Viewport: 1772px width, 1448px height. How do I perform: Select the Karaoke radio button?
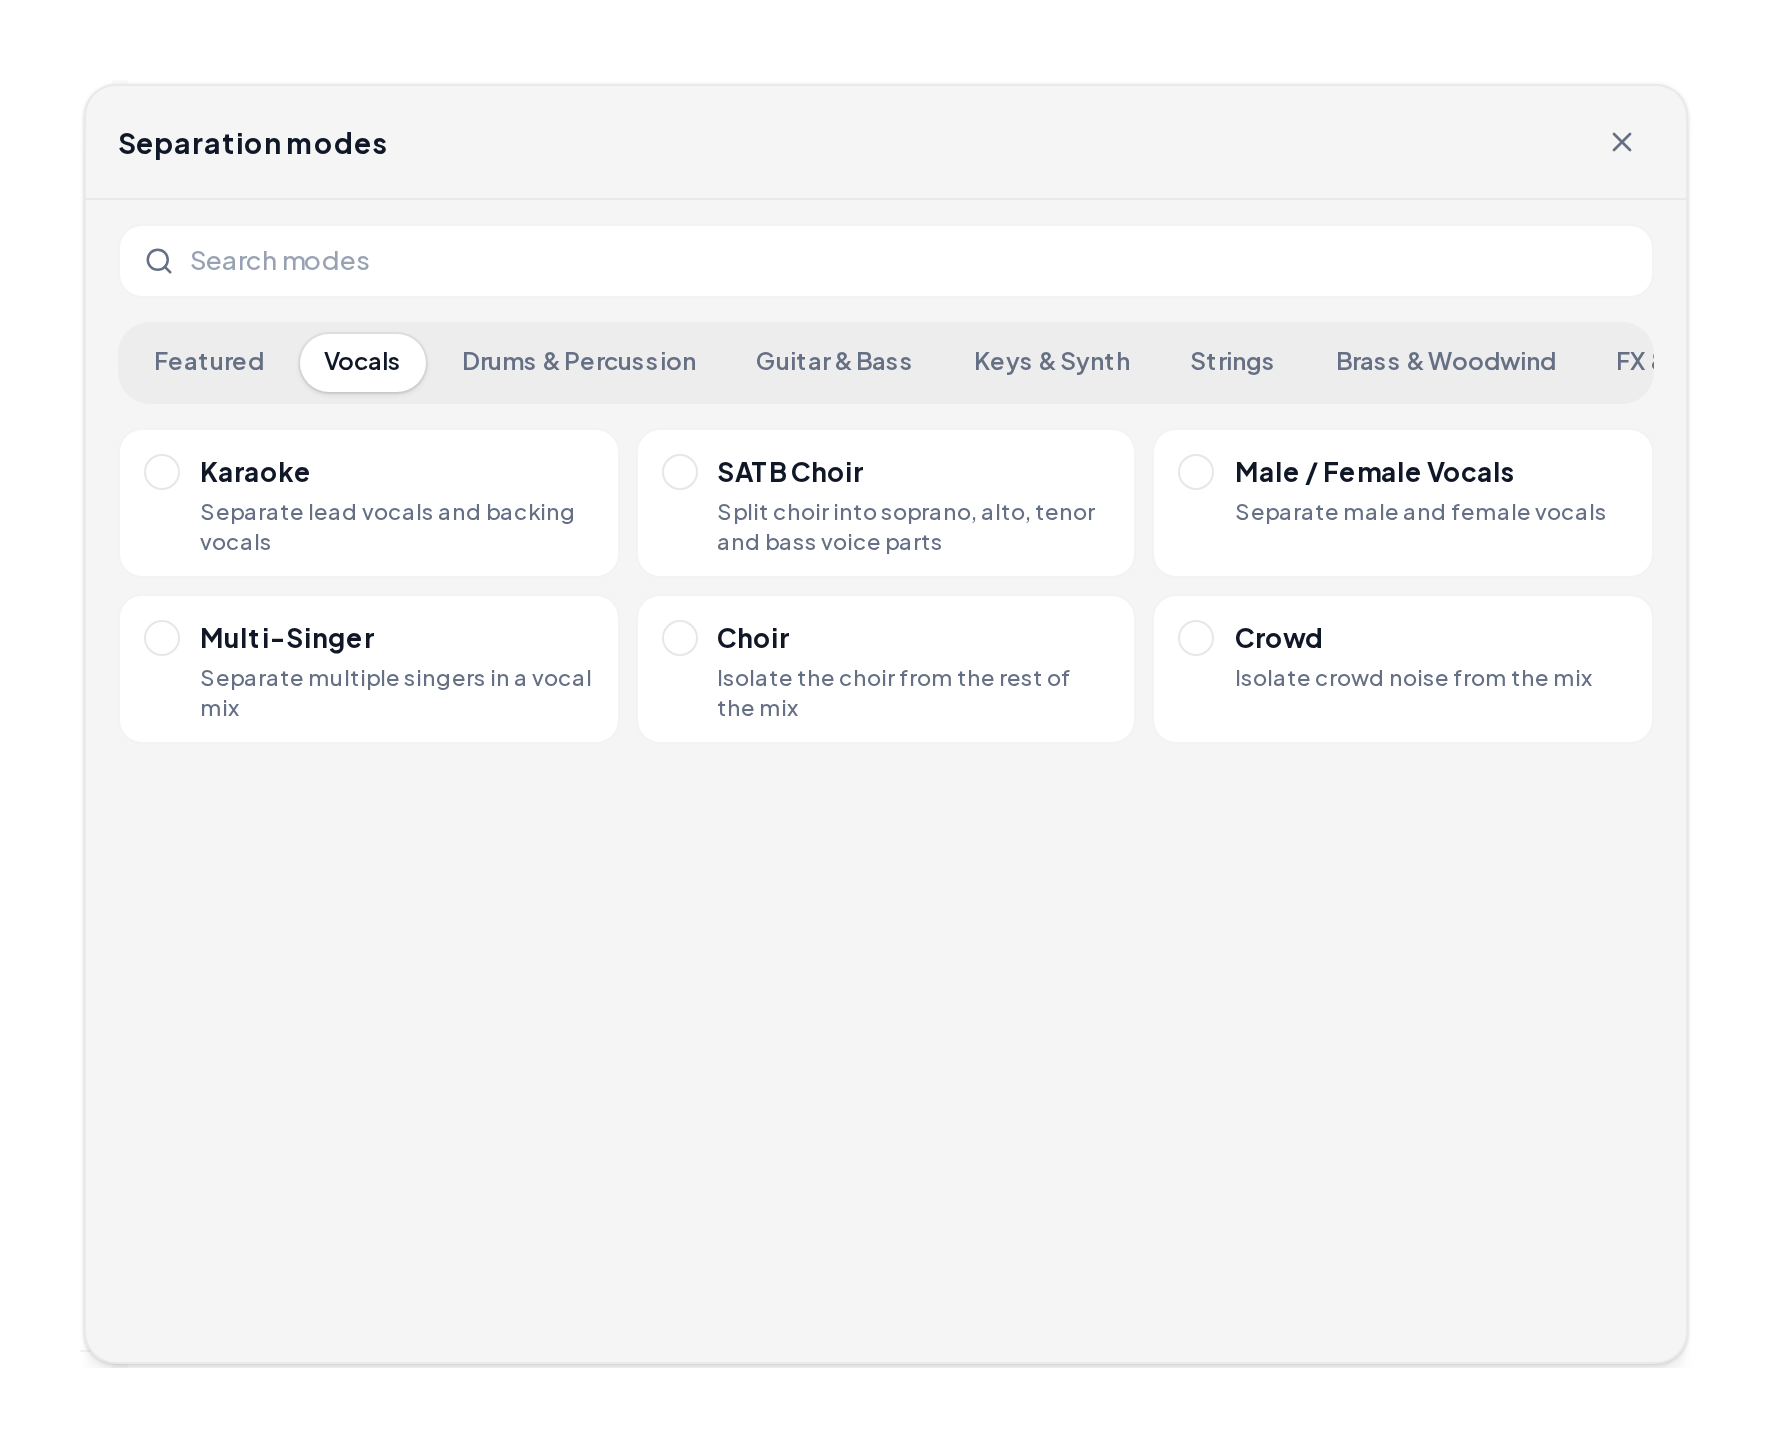(162, 472)
